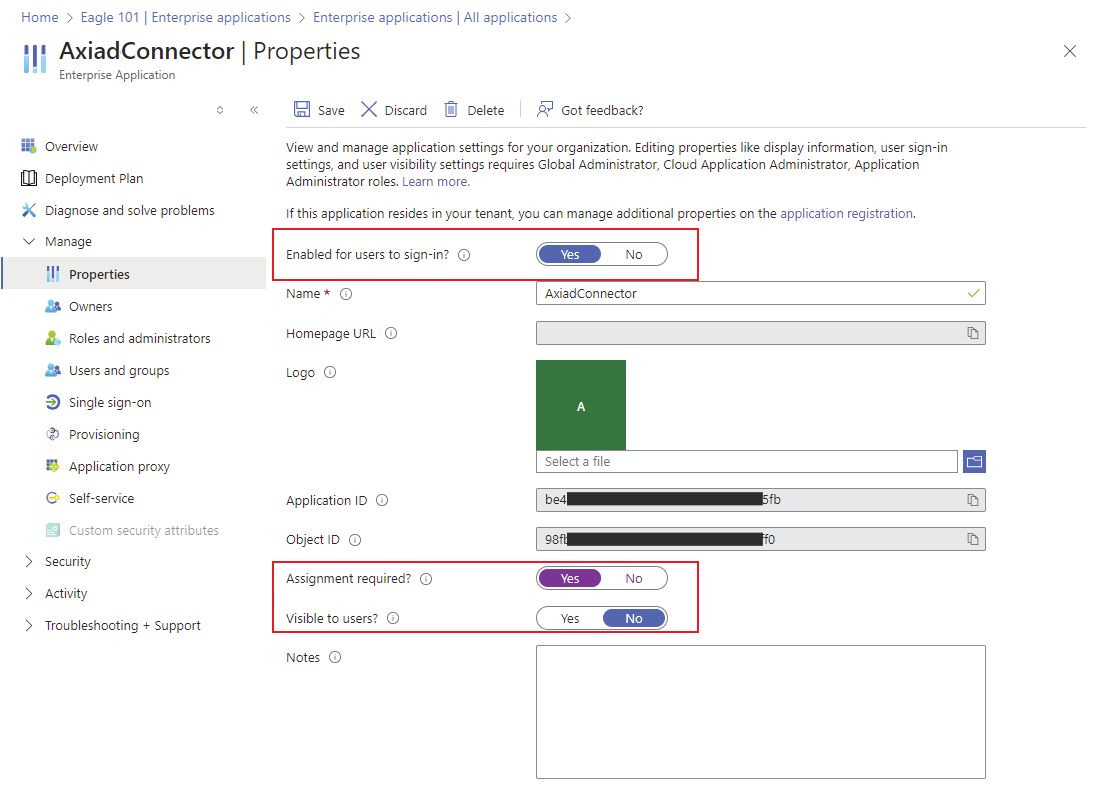The image size is (1105, 797).
Task: Expand the Security section
Action: pyautogui.click(x=29, y=562)
